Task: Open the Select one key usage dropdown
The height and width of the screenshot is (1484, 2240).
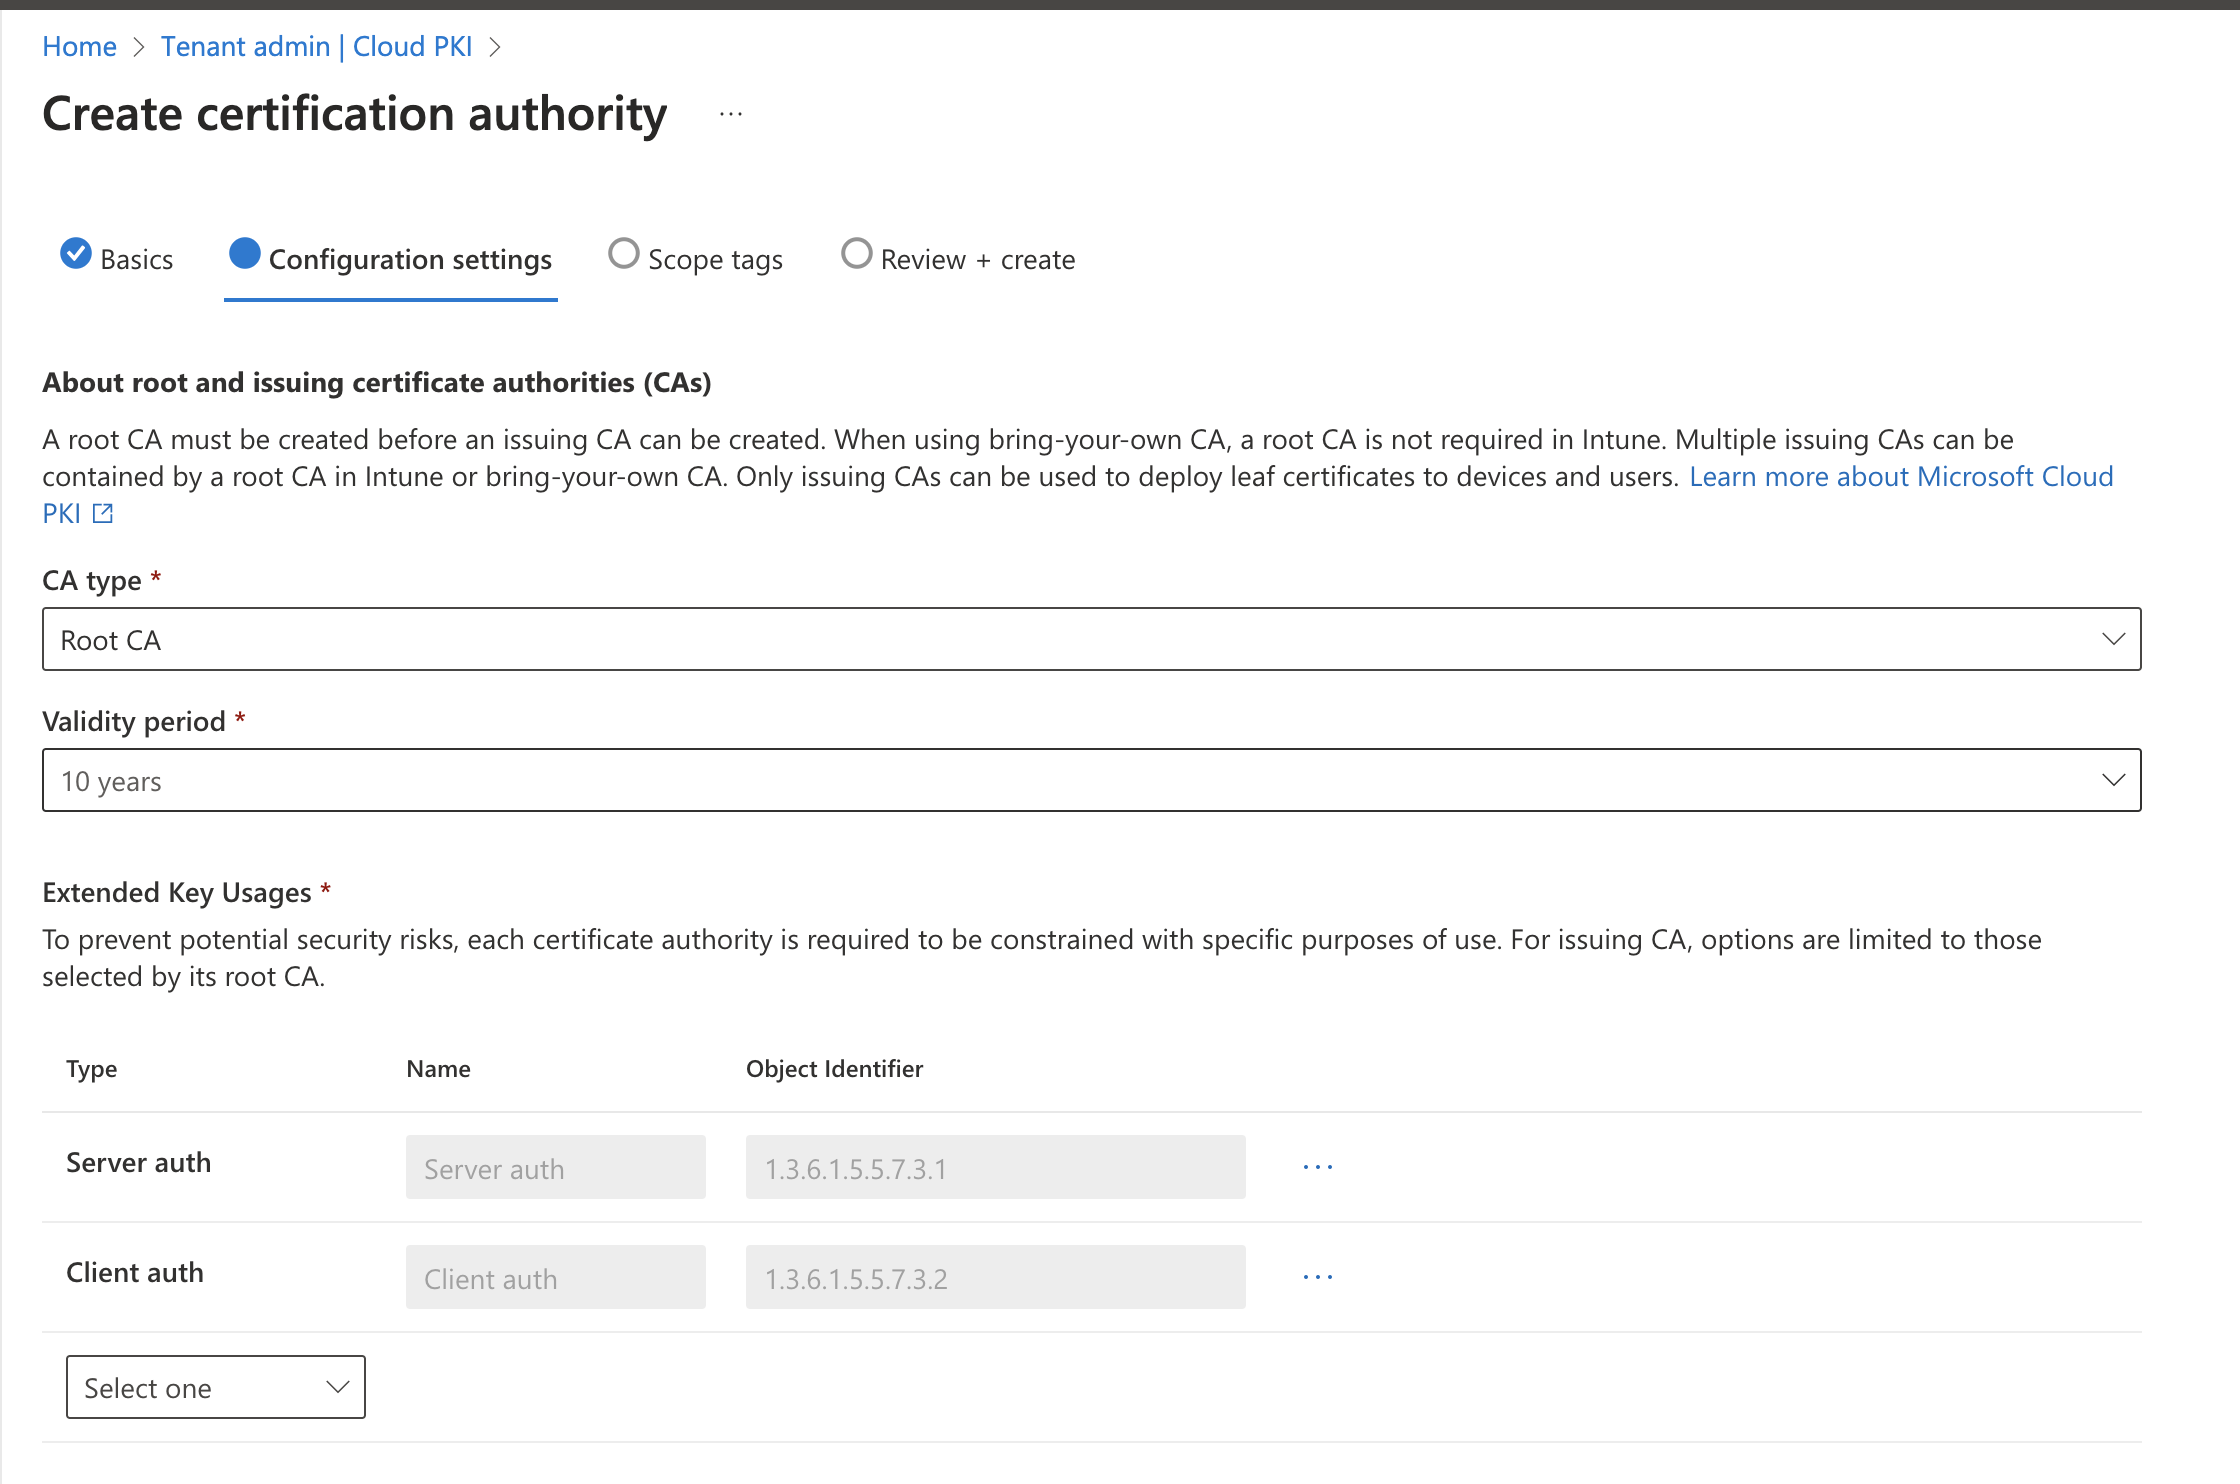Action: tap(216, 1387)
